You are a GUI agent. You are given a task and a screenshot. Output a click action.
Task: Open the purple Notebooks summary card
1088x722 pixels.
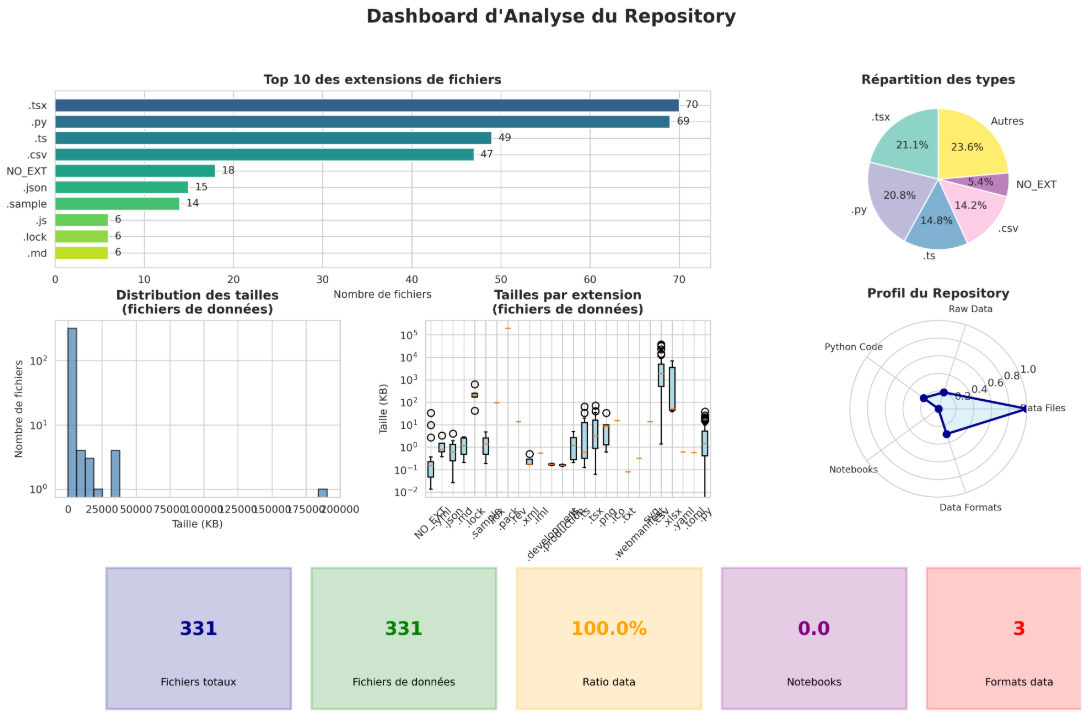(x=813, y=638)
